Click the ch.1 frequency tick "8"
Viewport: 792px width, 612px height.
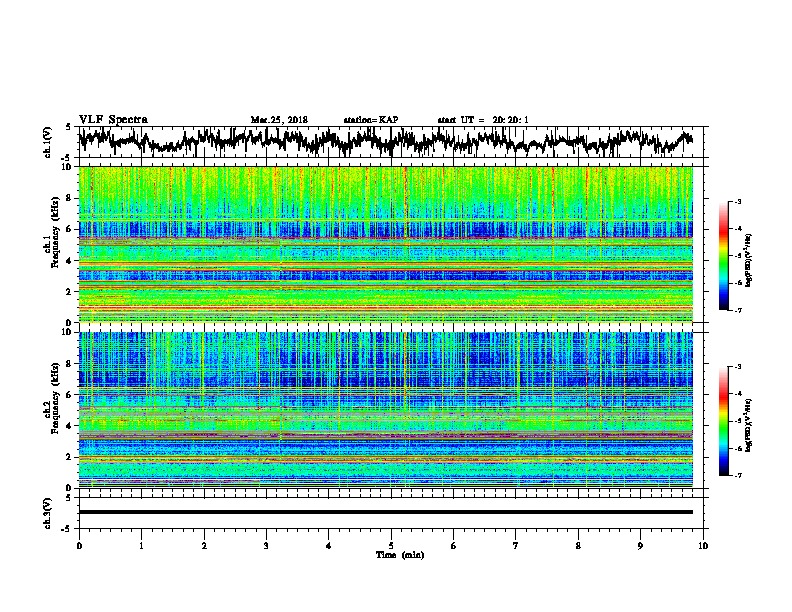(x=71, y=198)
